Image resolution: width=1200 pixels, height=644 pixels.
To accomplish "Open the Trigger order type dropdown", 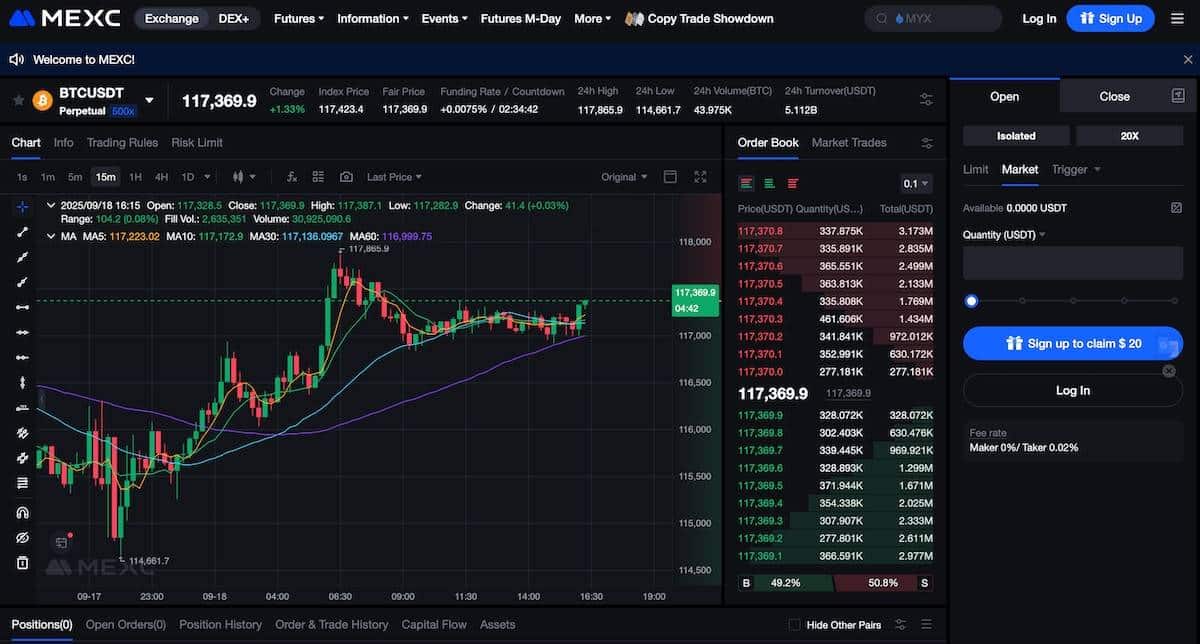I will pos(1076,170).
